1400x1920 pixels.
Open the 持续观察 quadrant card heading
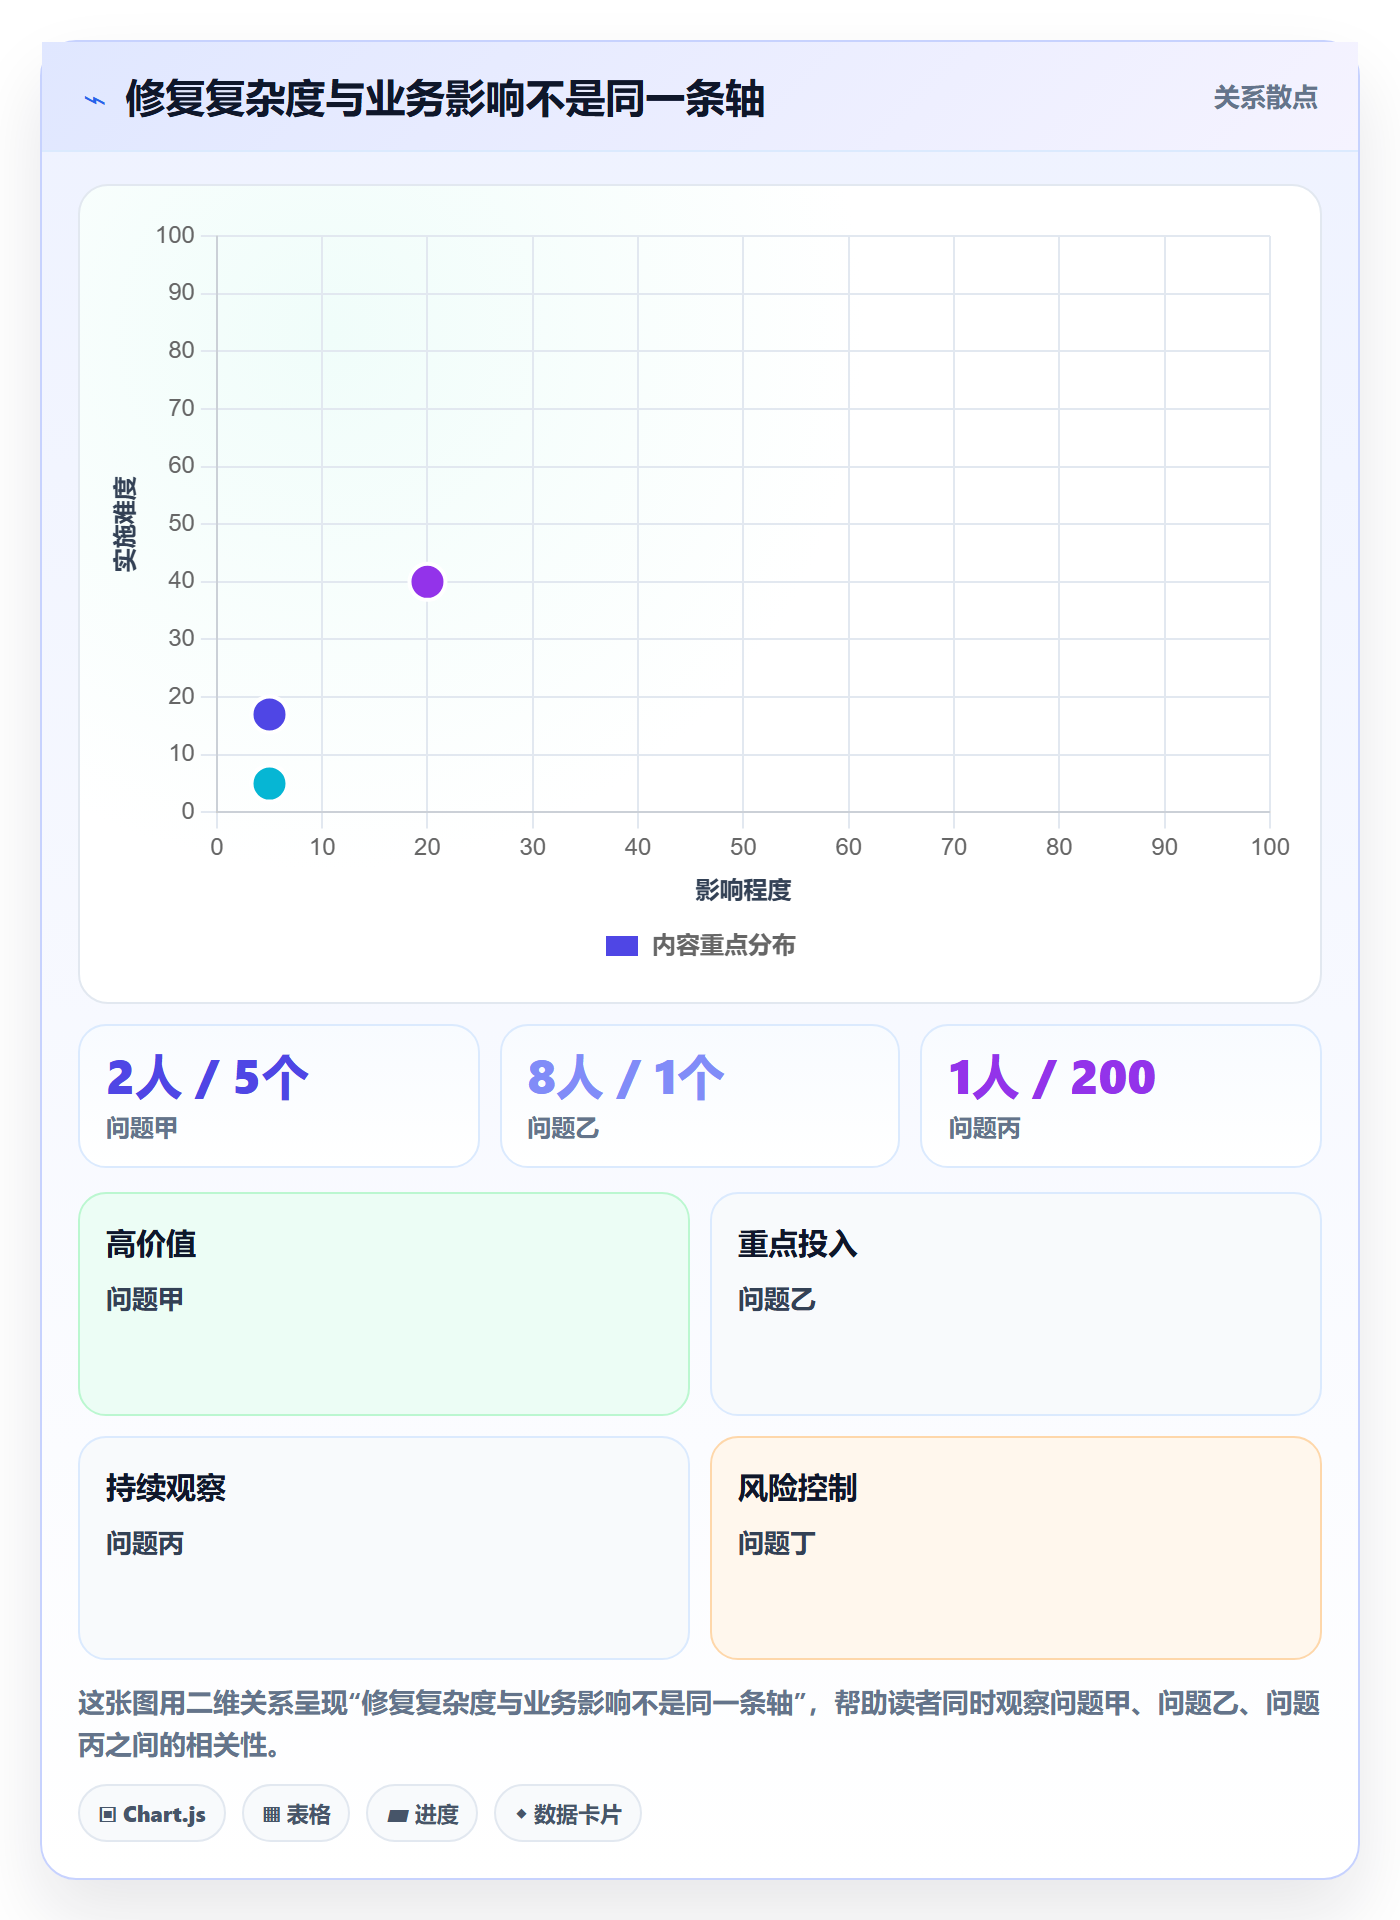pos(166,1488)
